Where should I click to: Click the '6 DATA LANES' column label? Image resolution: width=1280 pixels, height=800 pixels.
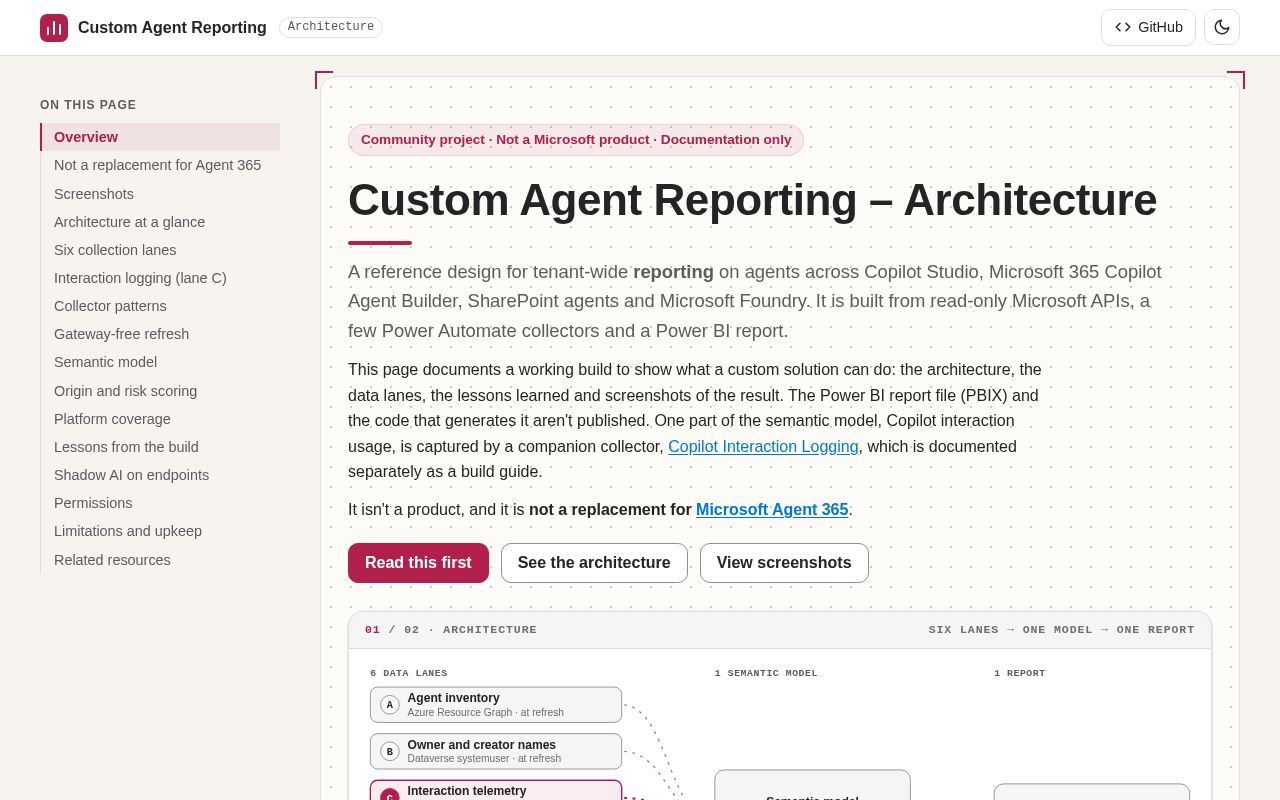click(409, 673)
